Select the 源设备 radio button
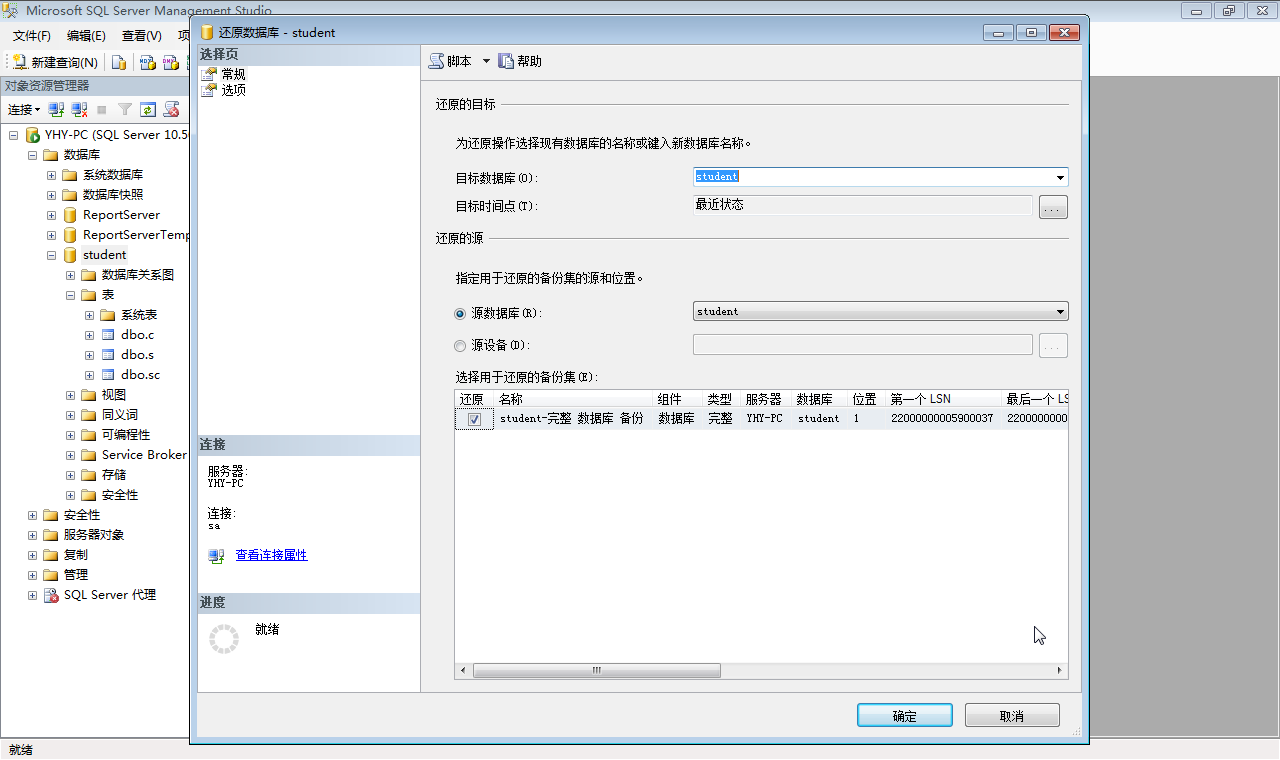 click(x=460, y=346)
